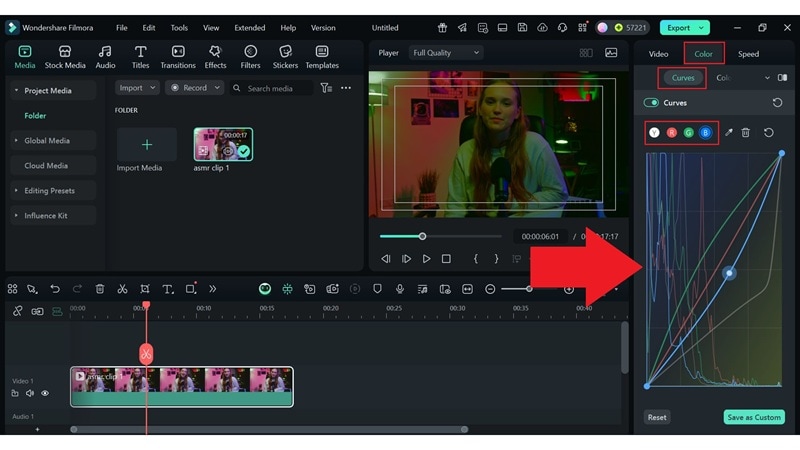Image resolution: width=800 pixels, height=450 pixels.
Task: Open the Export dropdown arrow
Action: pos(702,28)
